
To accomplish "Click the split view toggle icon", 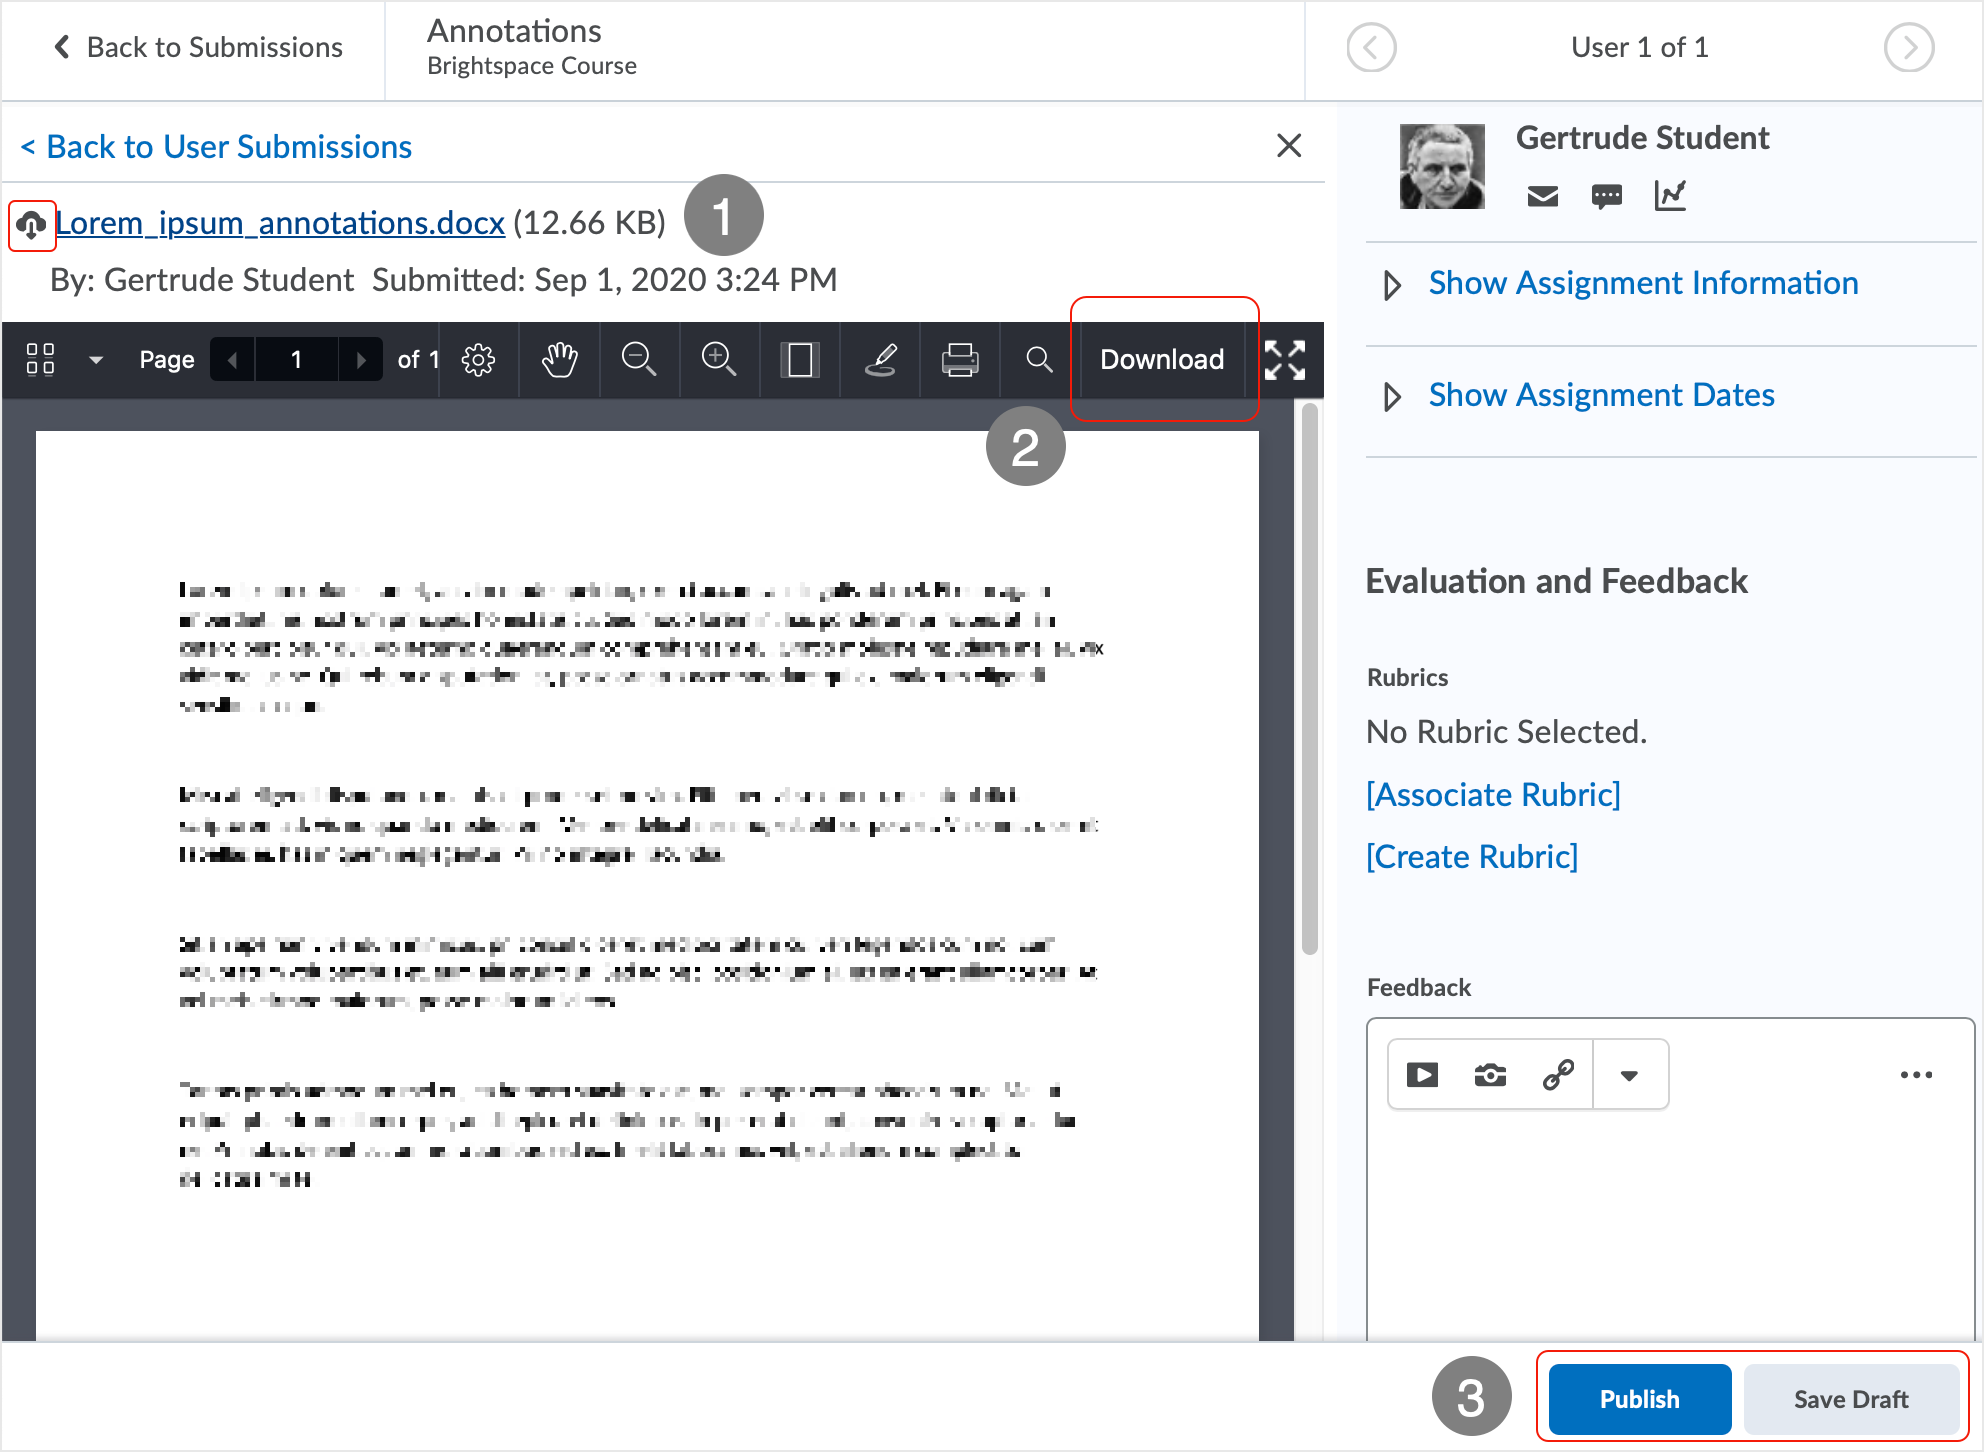I will point(801,360).
